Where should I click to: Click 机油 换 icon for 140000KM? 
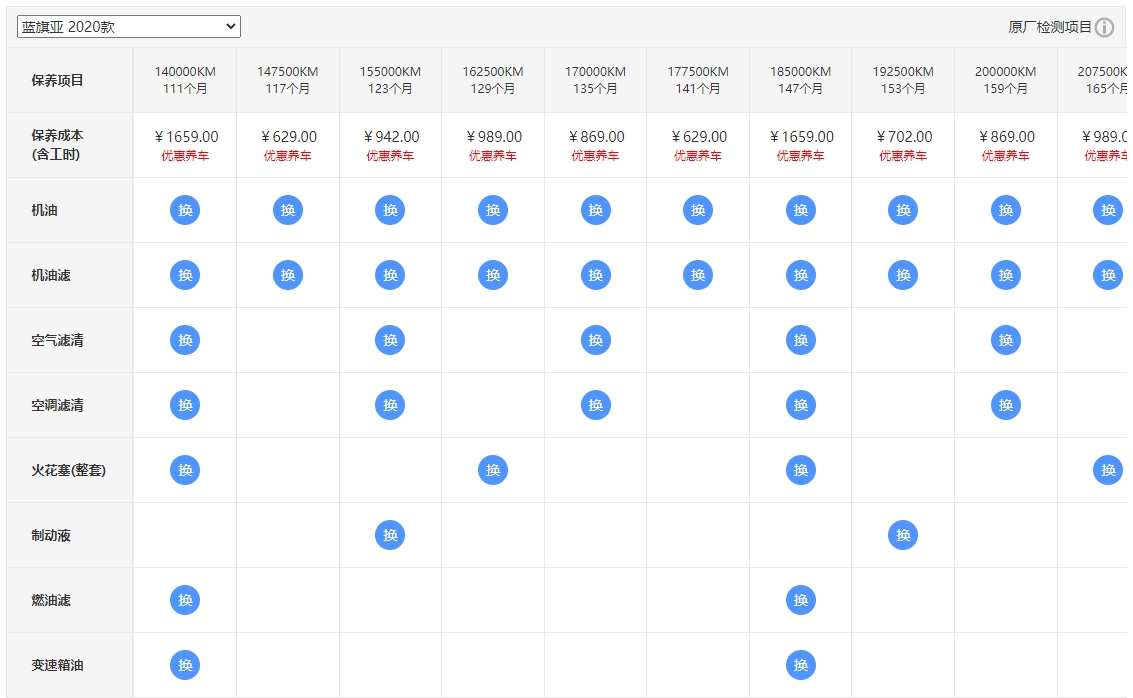[185, 210]
